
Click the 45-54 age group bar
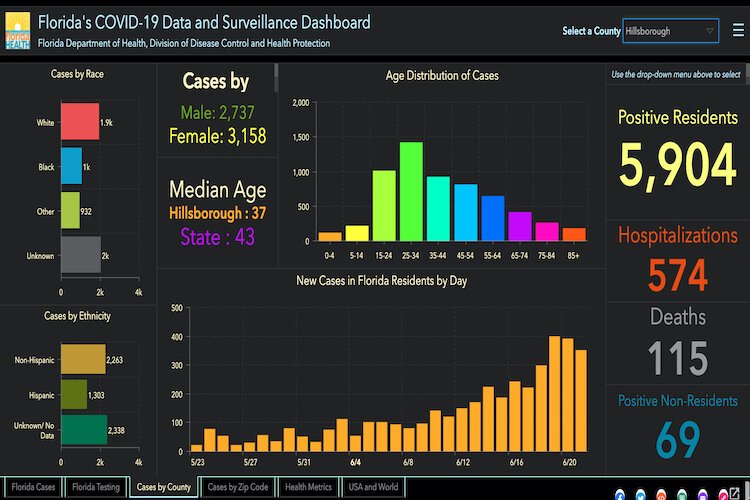point(465,212)
